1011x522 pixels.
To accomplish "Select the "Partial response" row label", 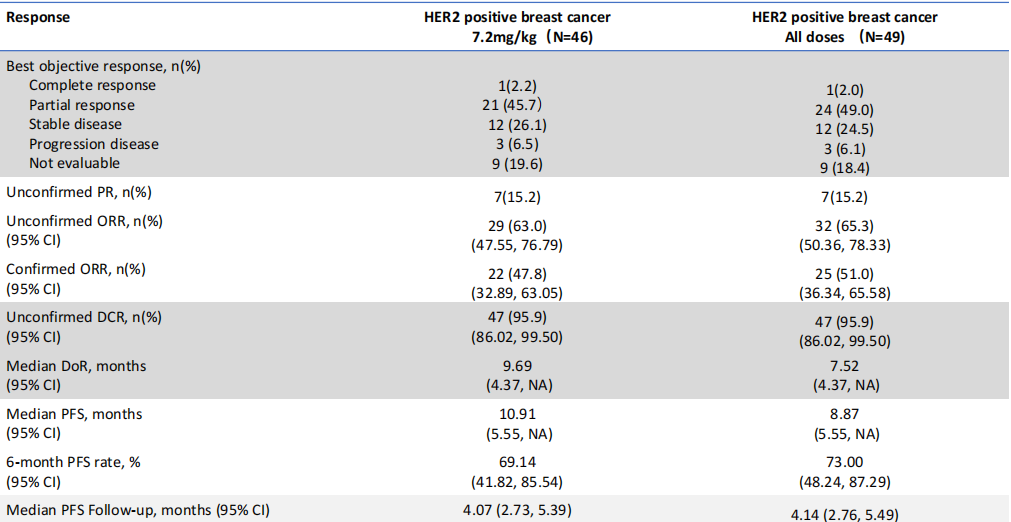I will pyautogui.click(x=82, y=105).
